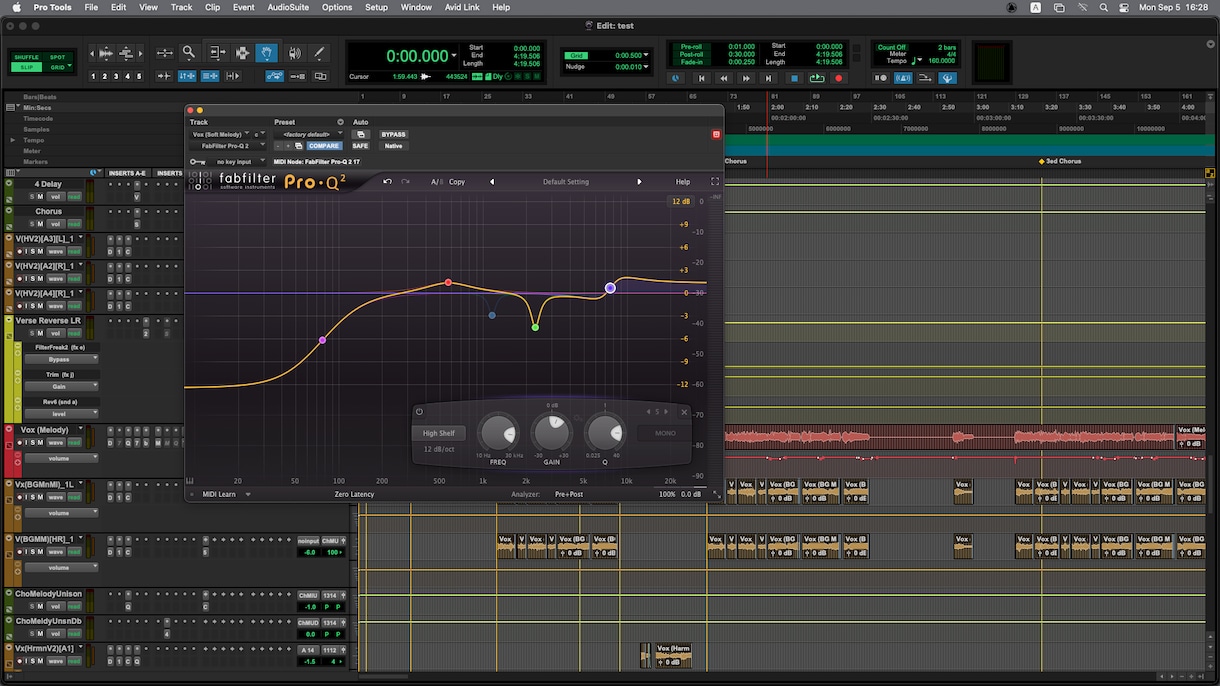Enable Shuffle edit mode

[x=28, y=57]
